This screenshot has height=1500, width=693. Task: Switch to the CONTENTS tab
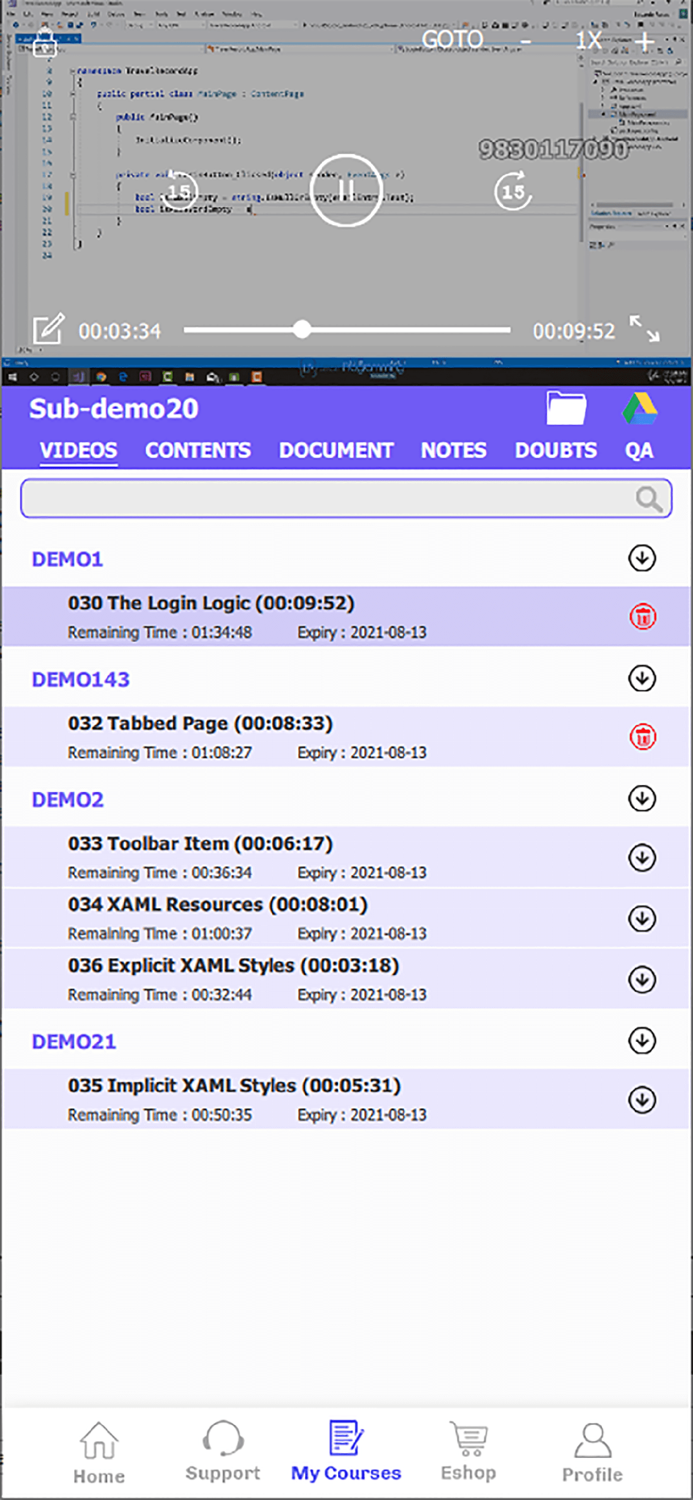click(x=198, y=450)
